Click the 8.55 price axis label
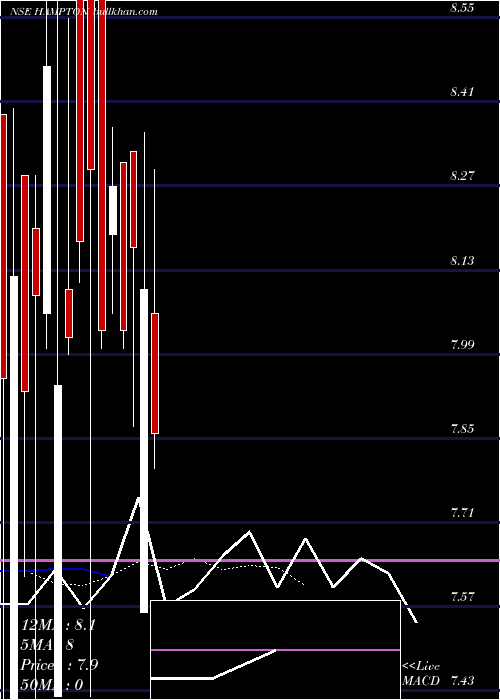Screen dimensions: 500x700 click(x=462, y=8)
